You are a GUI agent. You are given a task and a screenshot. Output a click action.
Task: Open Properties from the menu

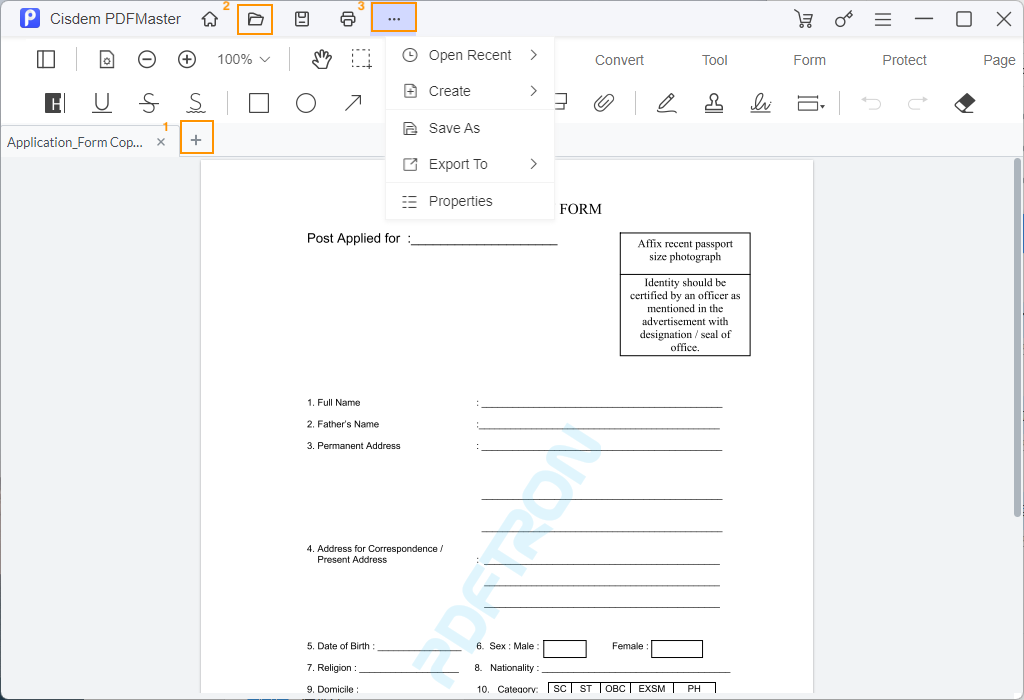point(460,201)
